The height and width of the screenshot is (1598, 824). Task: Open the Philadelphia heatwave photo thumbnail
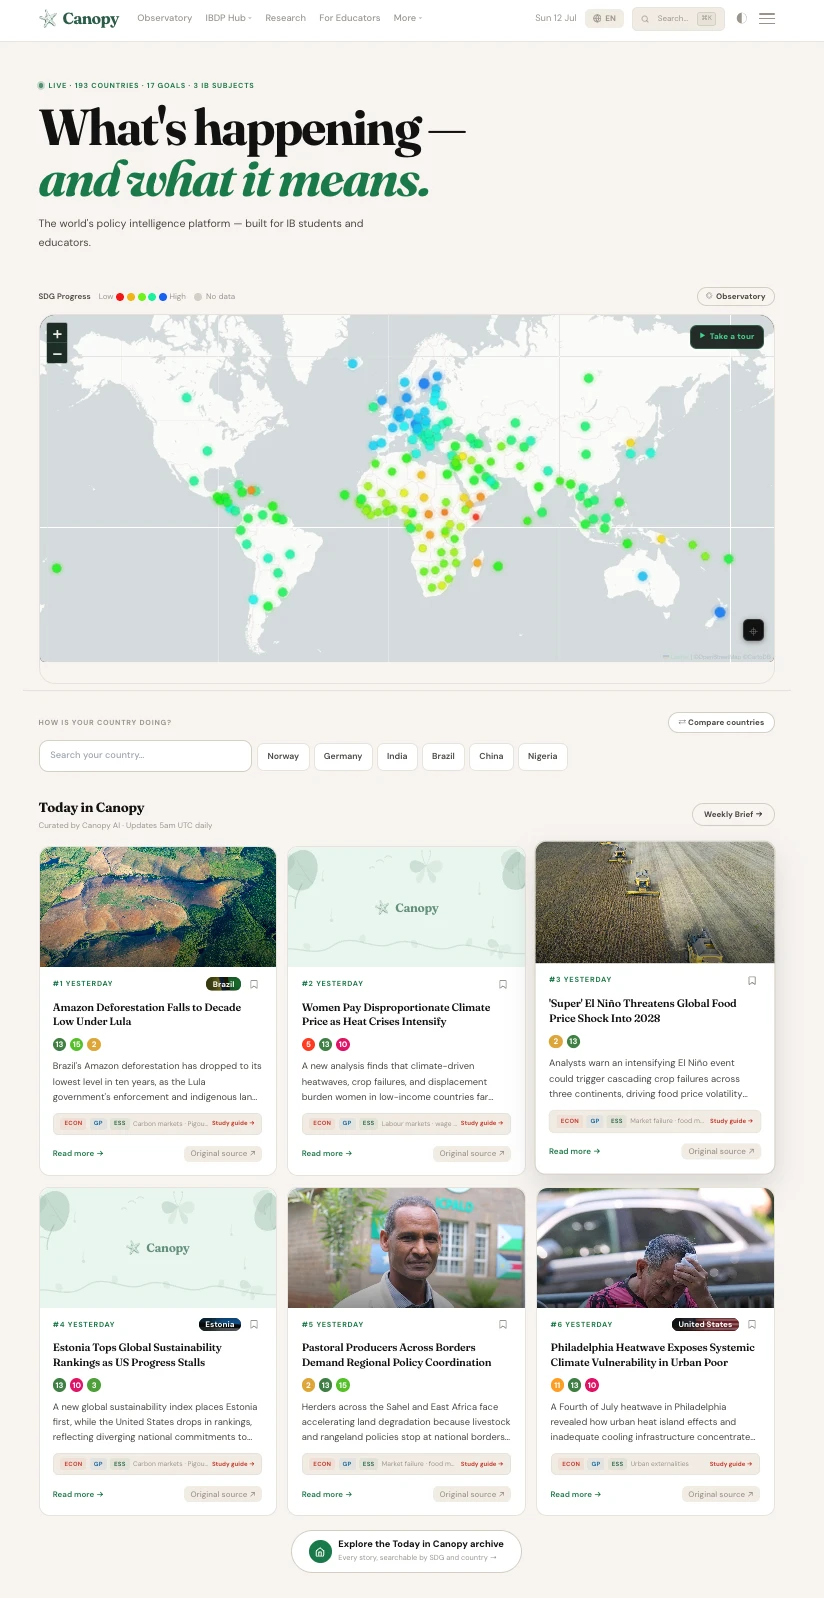(x=655, y=1248)
